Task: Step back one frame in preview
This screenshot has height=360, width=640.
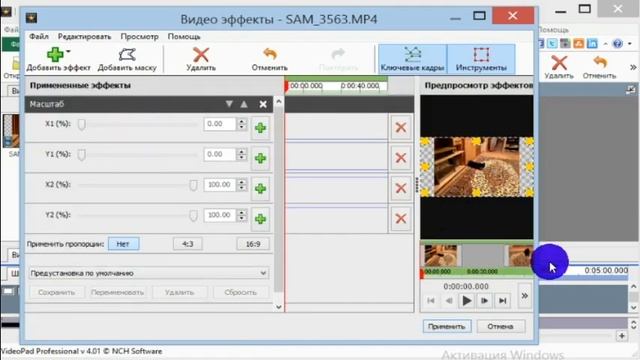Action: click(x=449, y=301)
